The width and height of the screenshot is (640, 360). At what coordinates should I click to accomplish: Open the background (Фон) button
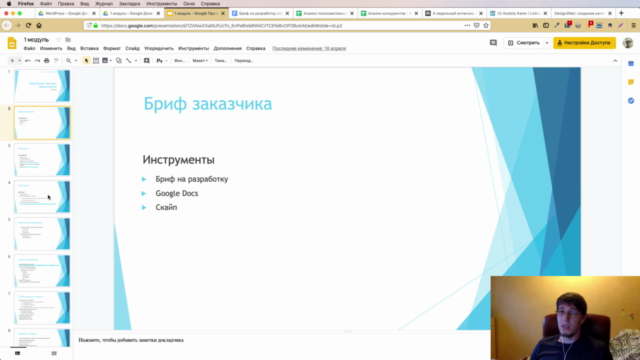coord(180,60)
